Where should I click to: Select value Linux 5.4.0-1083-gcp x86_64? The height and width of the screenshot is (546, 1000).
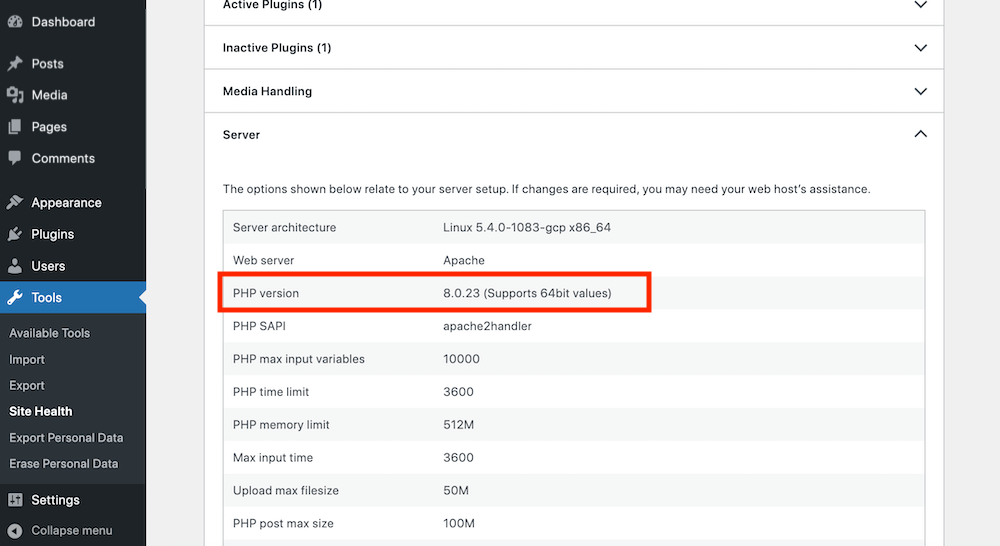[527, 227]
